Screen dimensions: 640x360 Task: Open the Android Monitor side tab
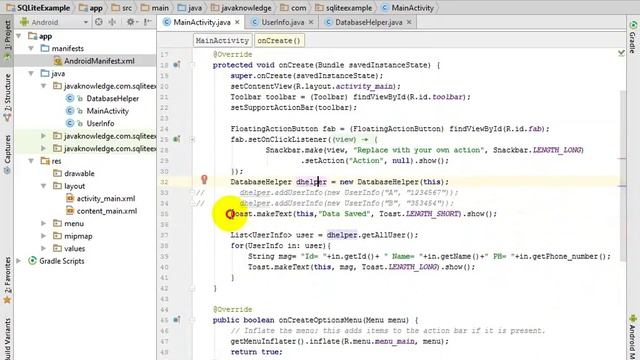(x=633, y=337)
